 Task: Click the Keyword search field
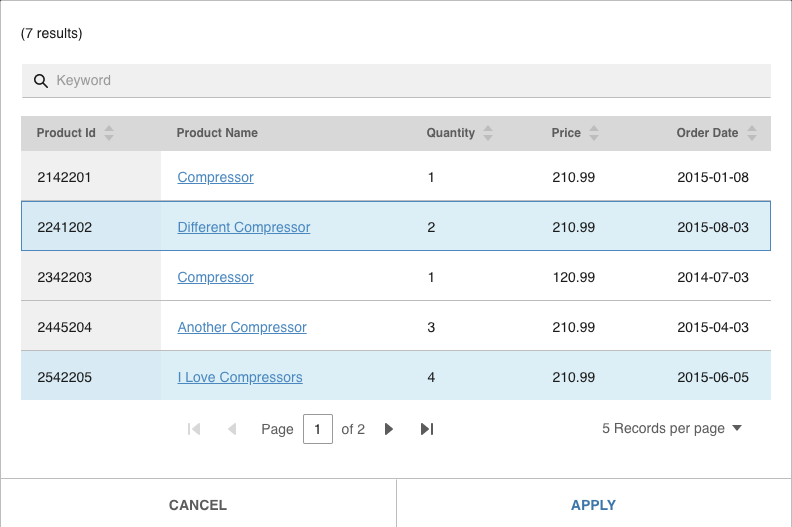point(396,81)
